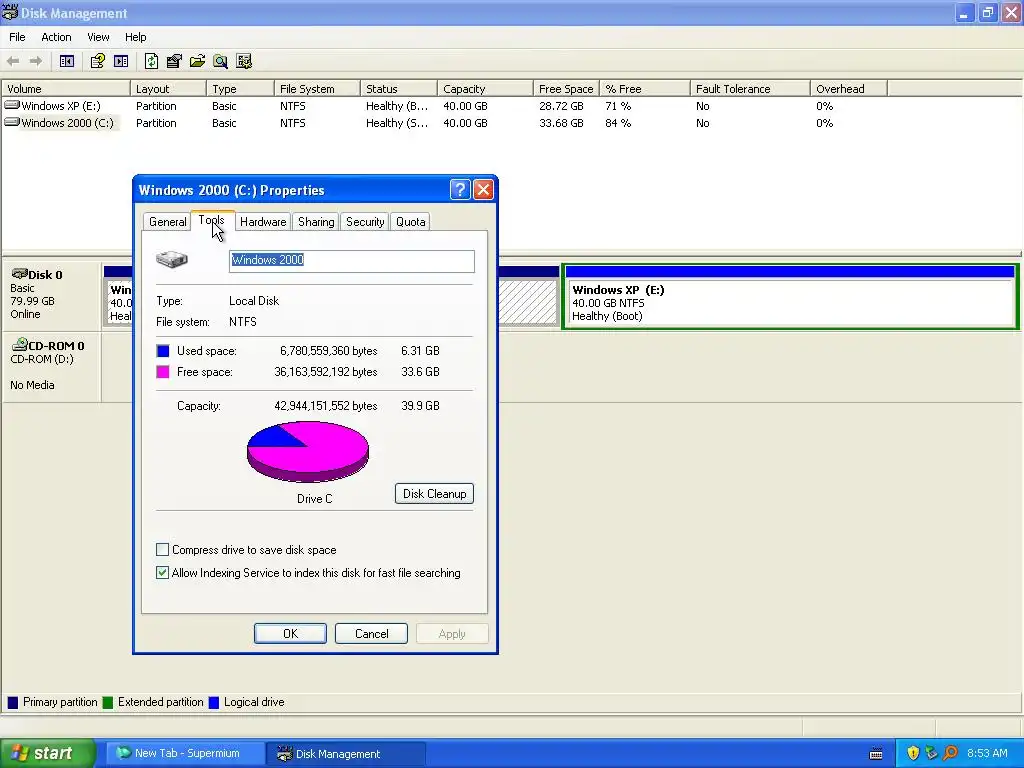
Task: Click the open folder toolbar icon
Action: pos(197,61)
